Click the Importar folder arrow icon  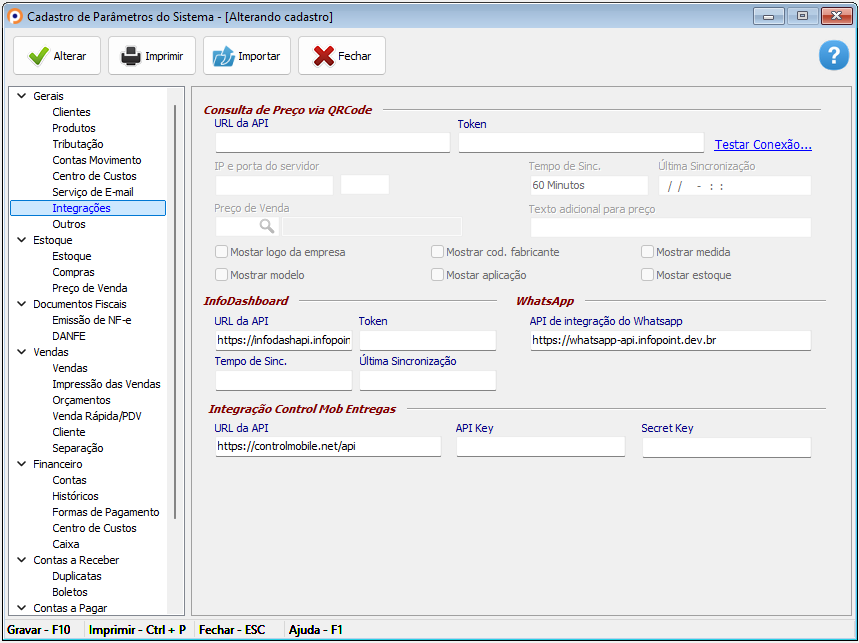click(x=223, y=57)
